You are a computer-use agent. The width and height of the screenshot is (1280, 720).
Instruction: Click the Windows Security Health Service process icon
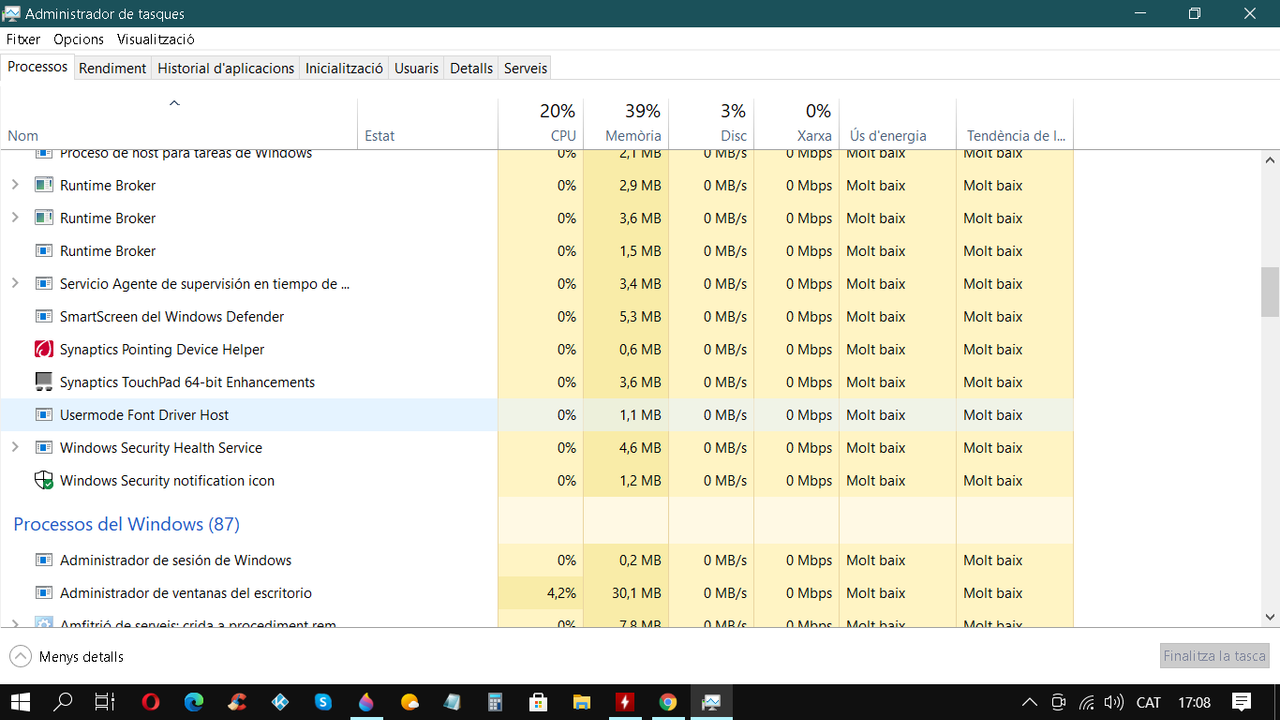[44, 447]
